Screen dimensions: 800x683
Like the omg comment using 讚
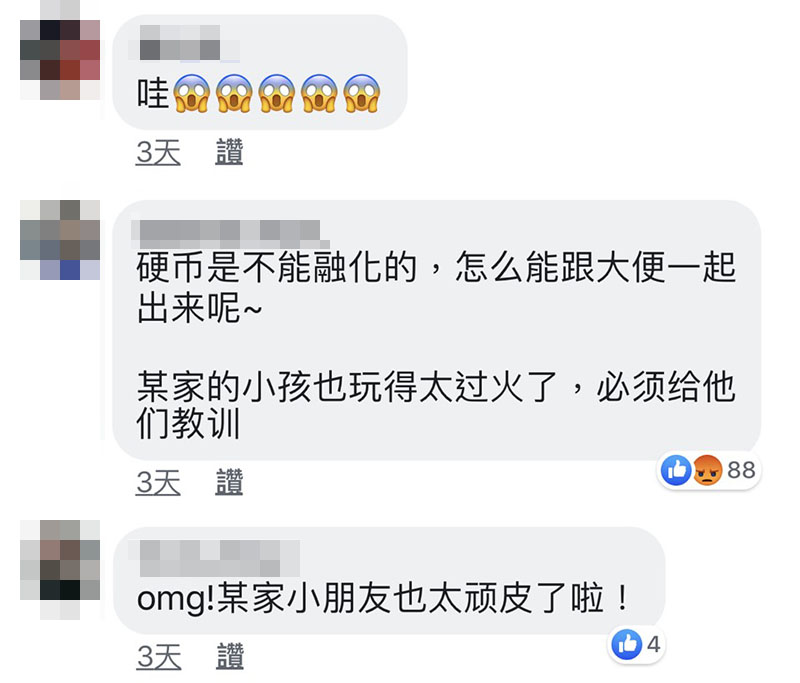coord(230,656)
